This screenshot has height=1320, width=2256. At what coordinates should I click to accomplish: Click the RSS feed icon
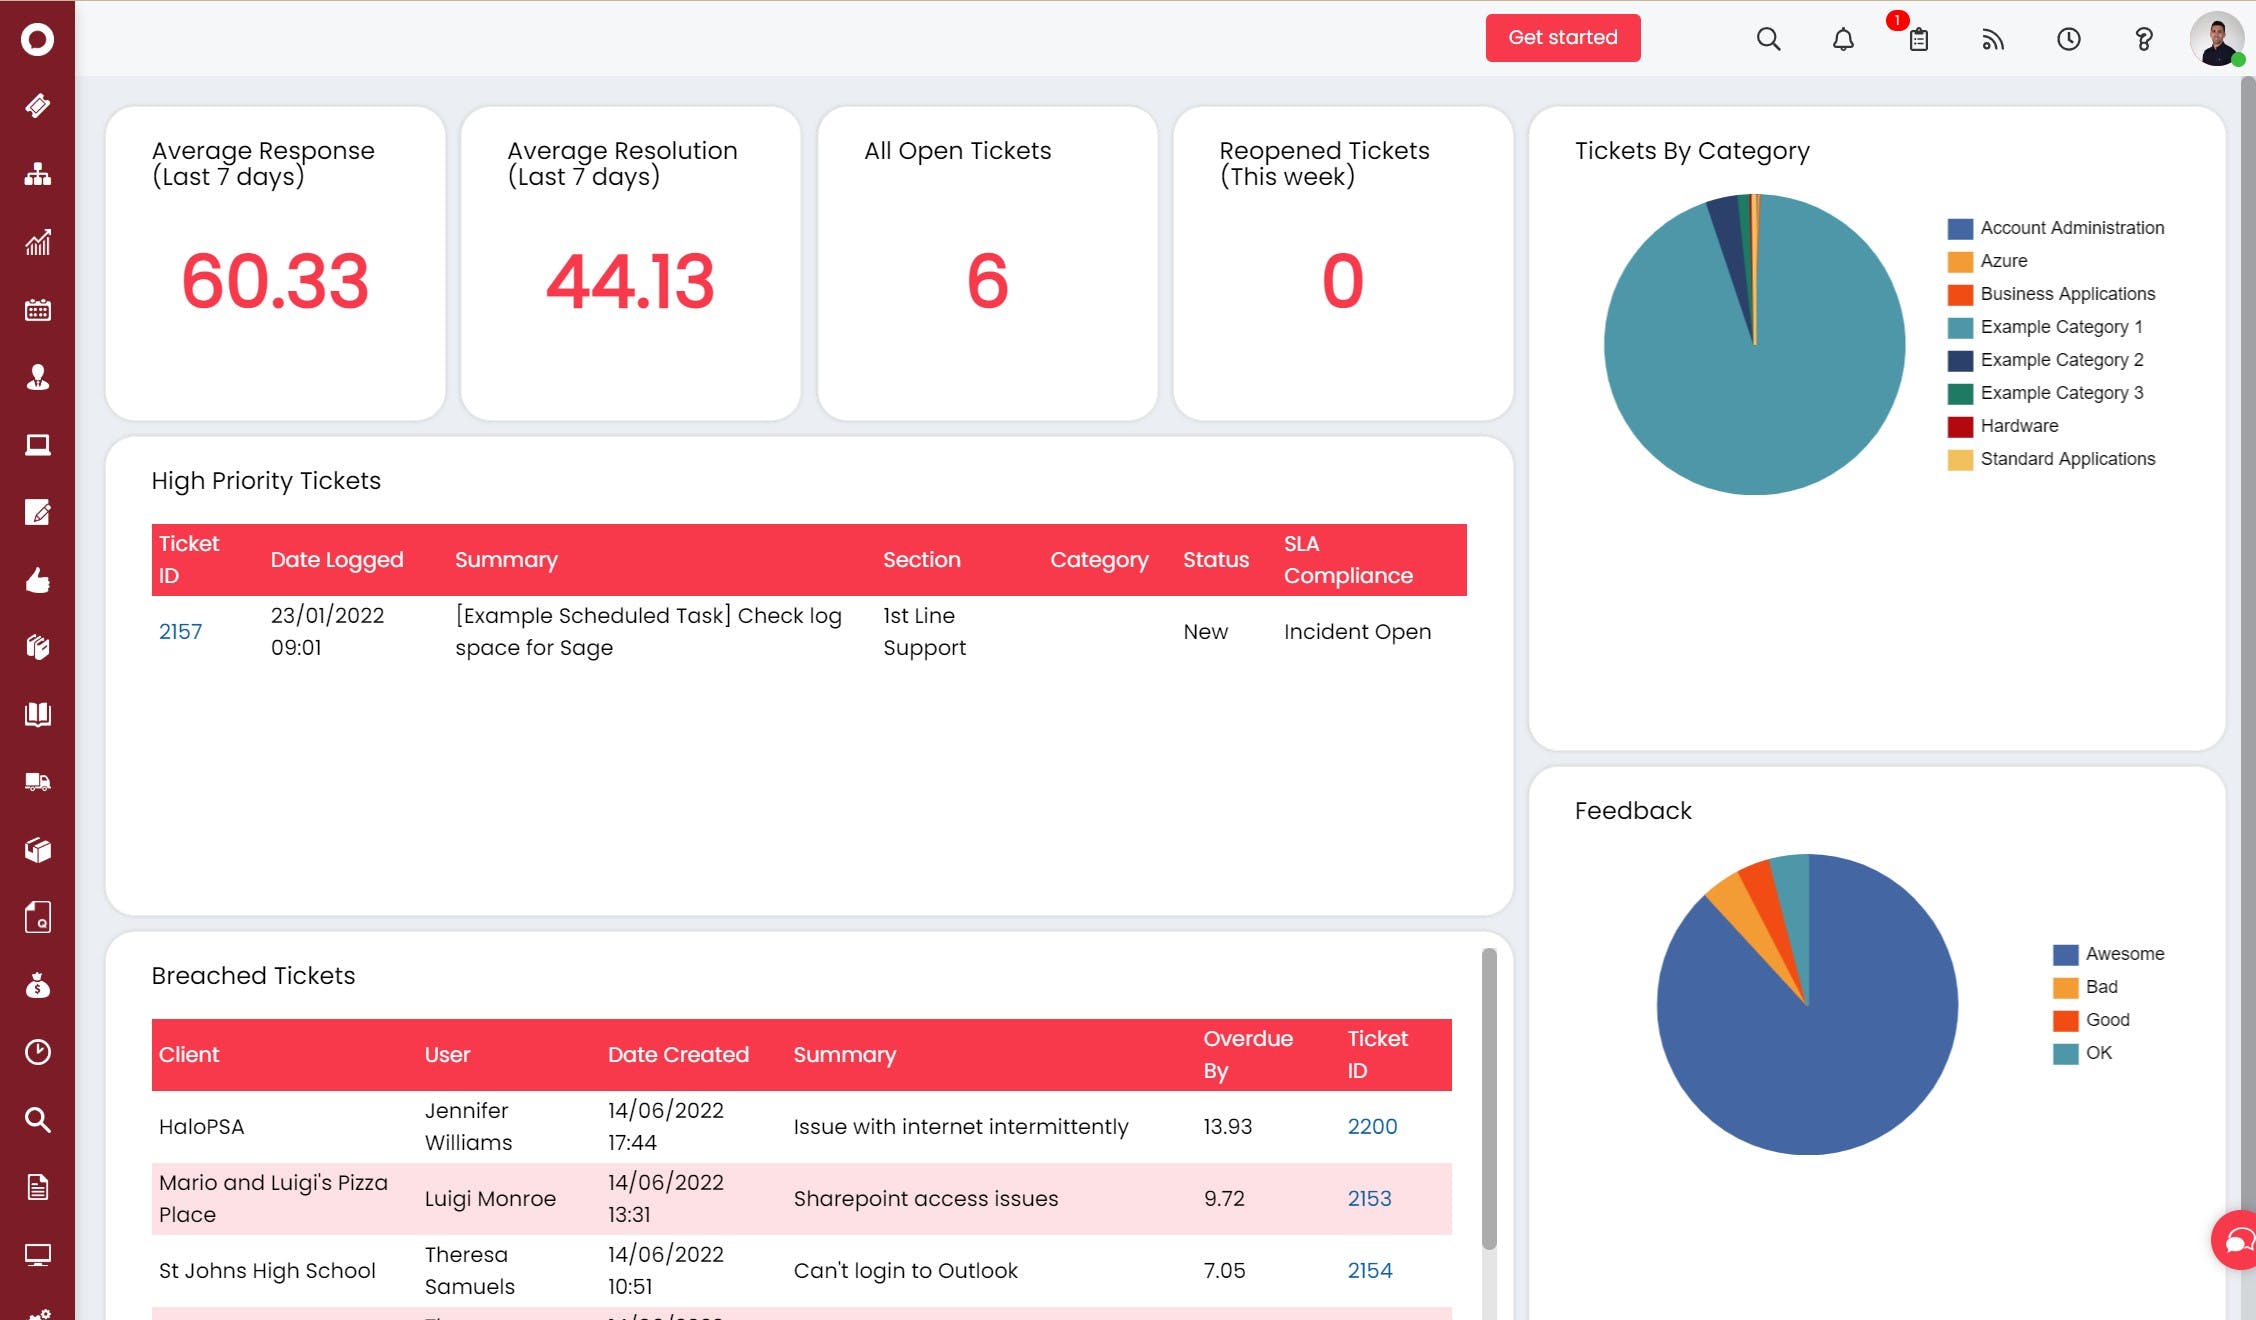tap(1993, 39)
